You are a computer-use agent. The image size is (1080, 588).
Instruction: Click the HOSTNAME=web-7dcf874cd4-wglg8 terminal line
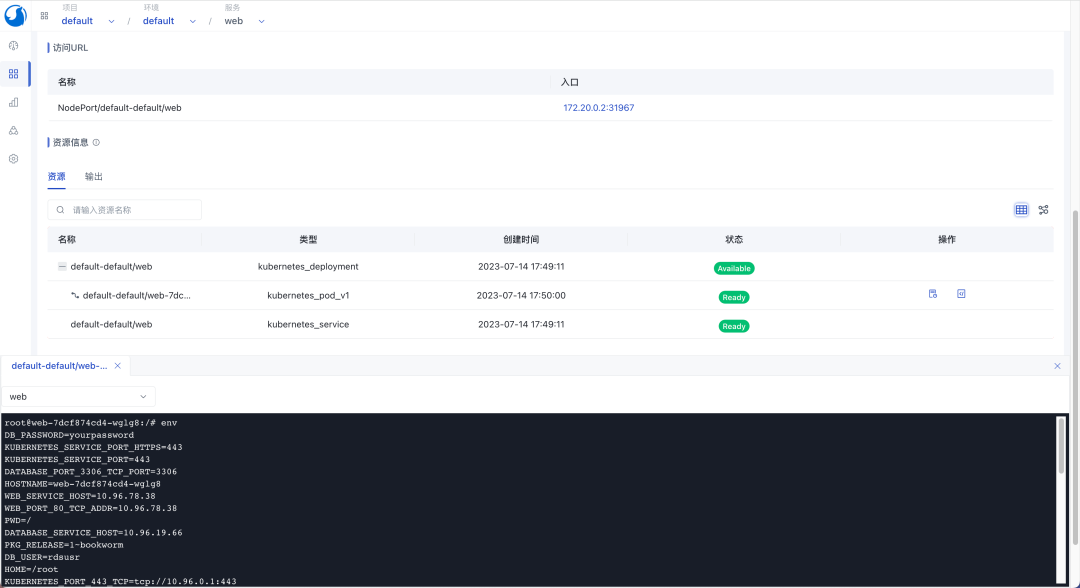(x=83, y=484)
